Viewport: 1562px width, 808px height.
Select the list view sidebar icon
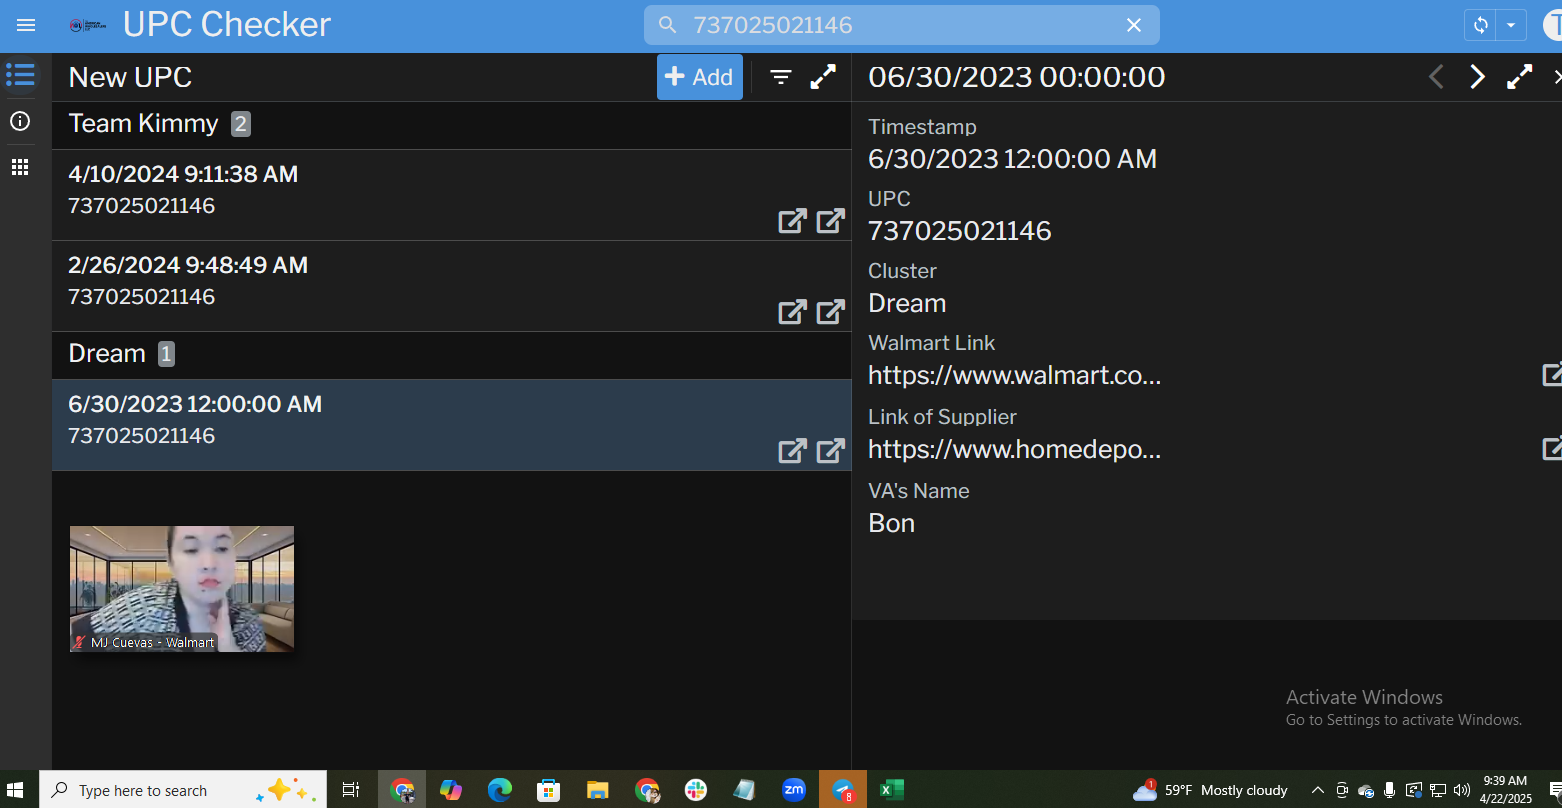coord(20,75)
